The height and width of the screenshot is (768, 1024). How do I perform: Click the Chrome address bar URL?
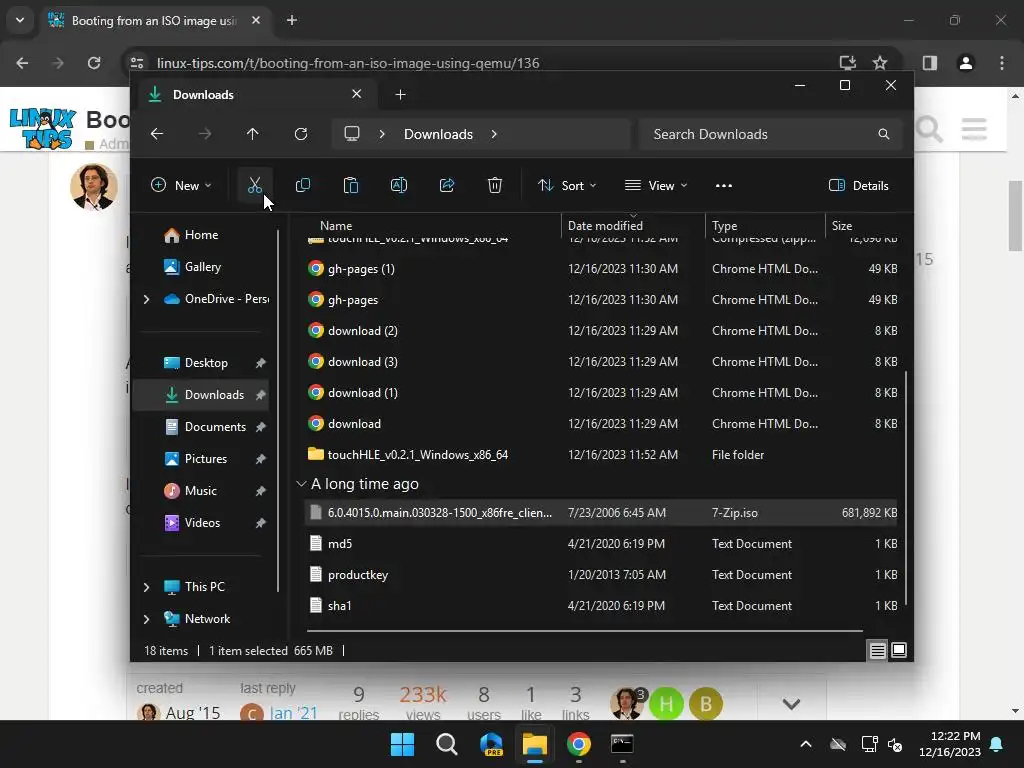348,63
